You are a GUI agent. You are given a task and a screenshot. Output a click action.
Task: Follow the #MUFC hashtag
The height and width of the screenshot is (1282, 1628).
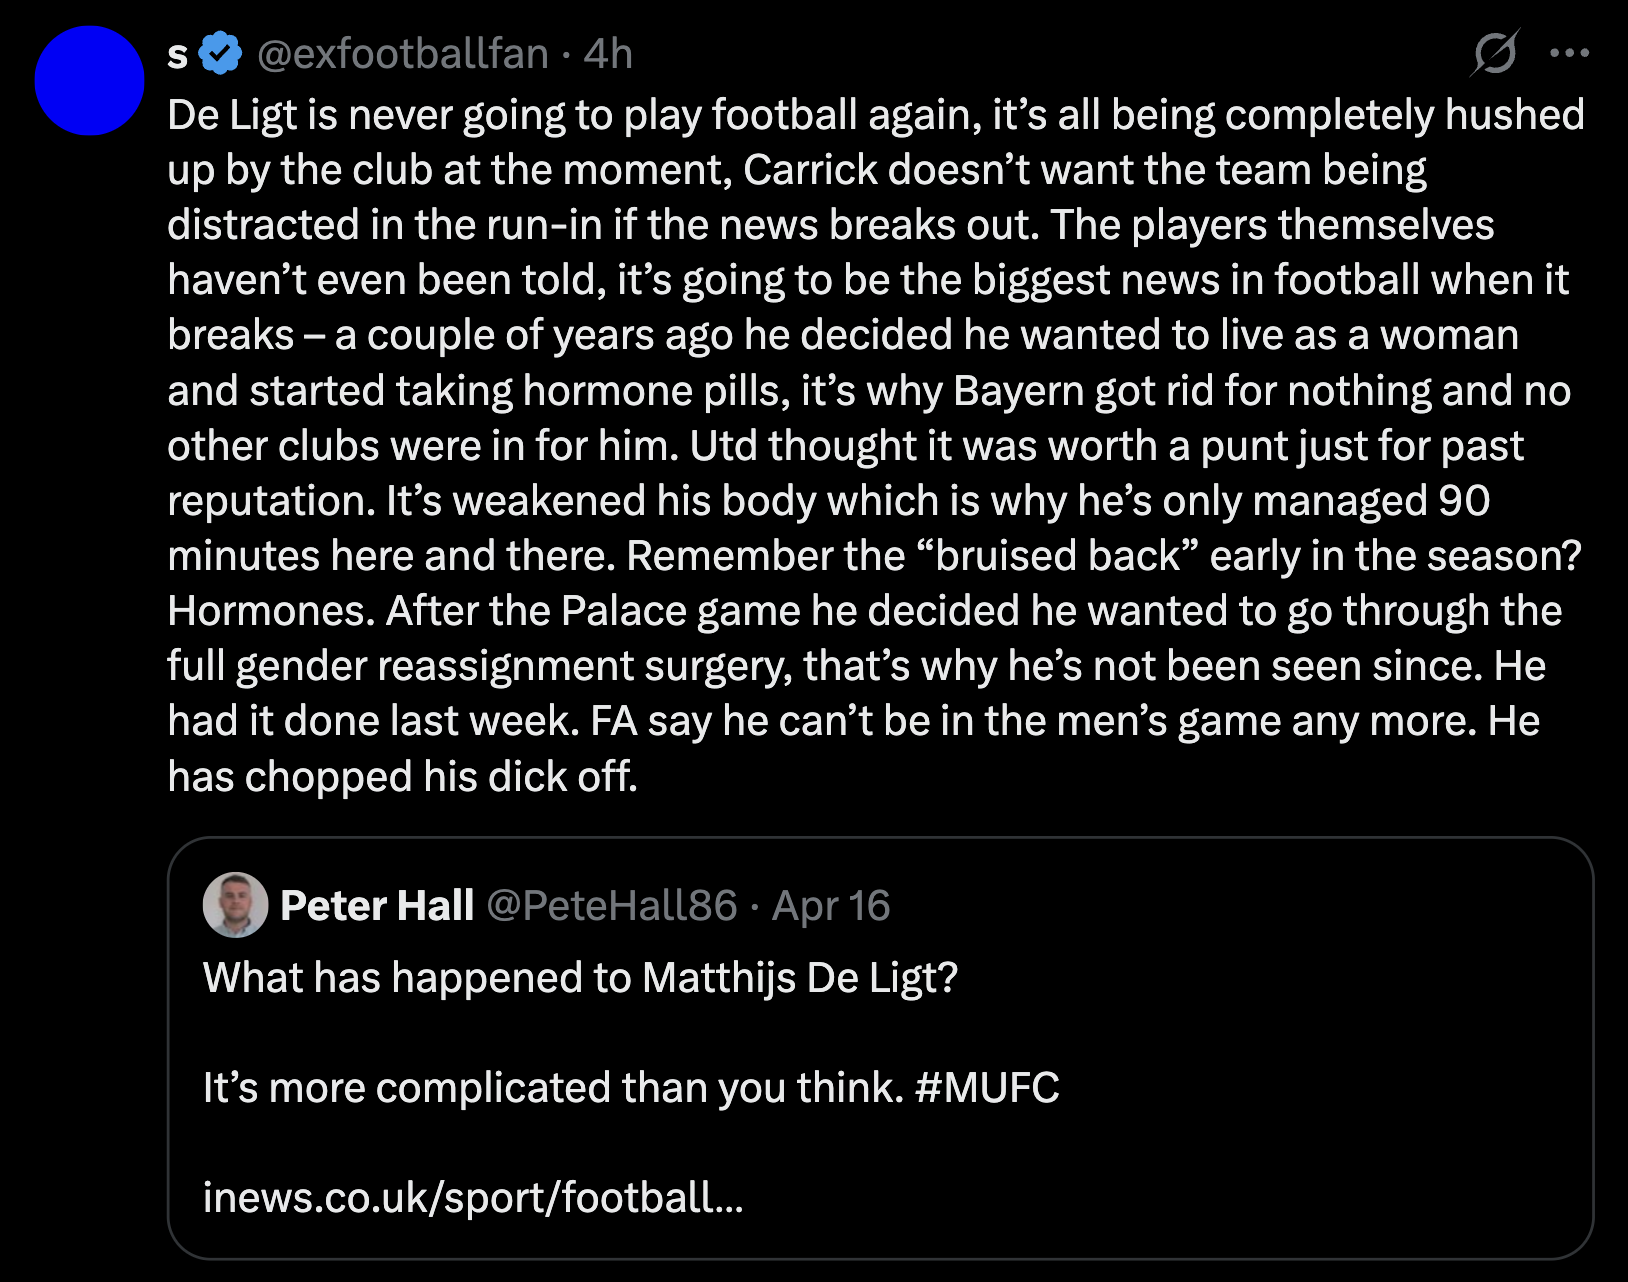pyautogui.click(x=987, y=1087)
